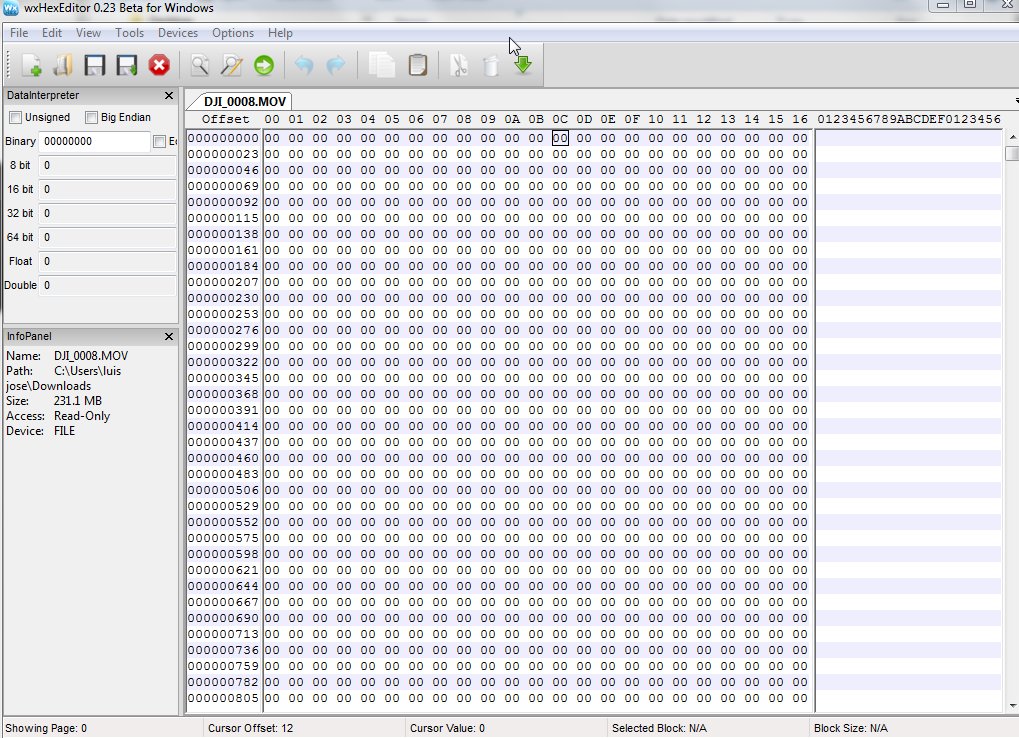Click the Cut scissors icon
The width and height of the screenshot is (1019, 738).
point(459,65)
